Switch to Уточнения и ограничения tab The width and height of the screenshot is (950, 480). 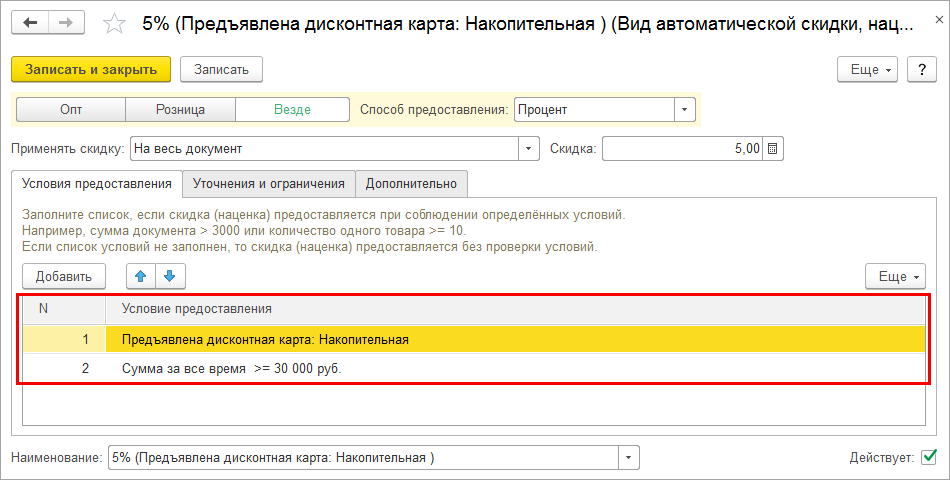pyautogui.click(x=269, y=184)
